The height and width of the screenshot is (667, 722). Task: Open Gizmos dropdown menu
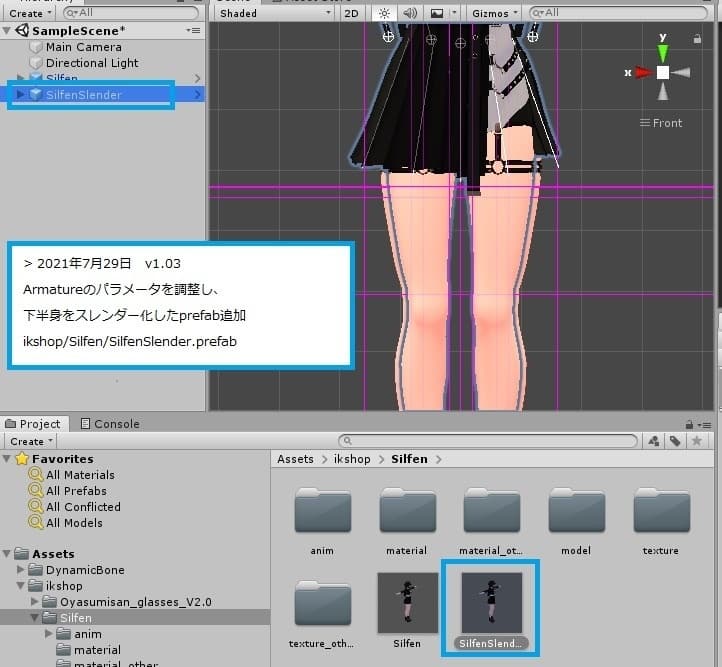pos(496,13)
